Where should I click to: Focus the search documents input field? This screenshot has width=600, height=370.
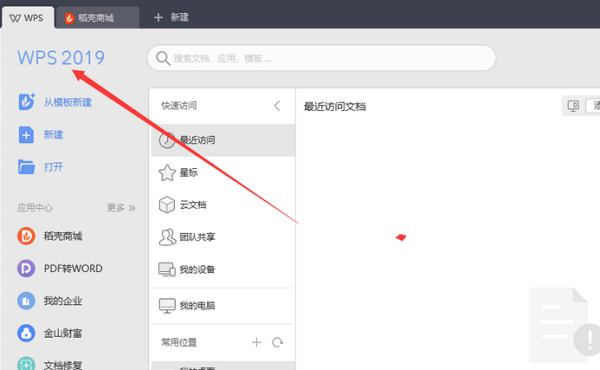(x=321, y=58)
